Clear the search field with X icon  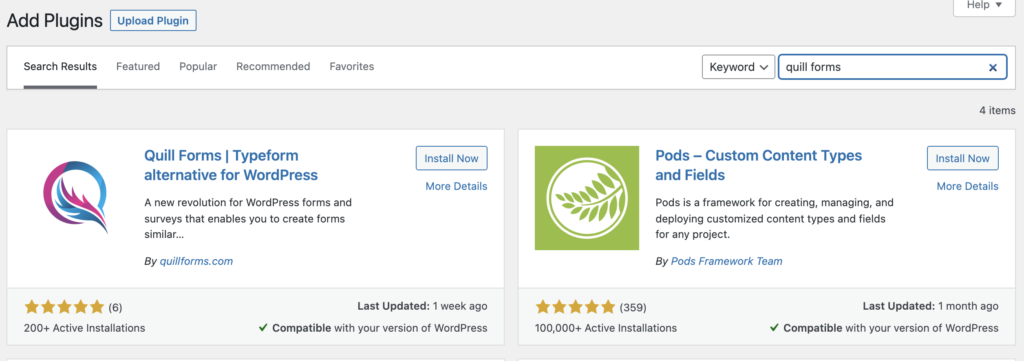993,67
